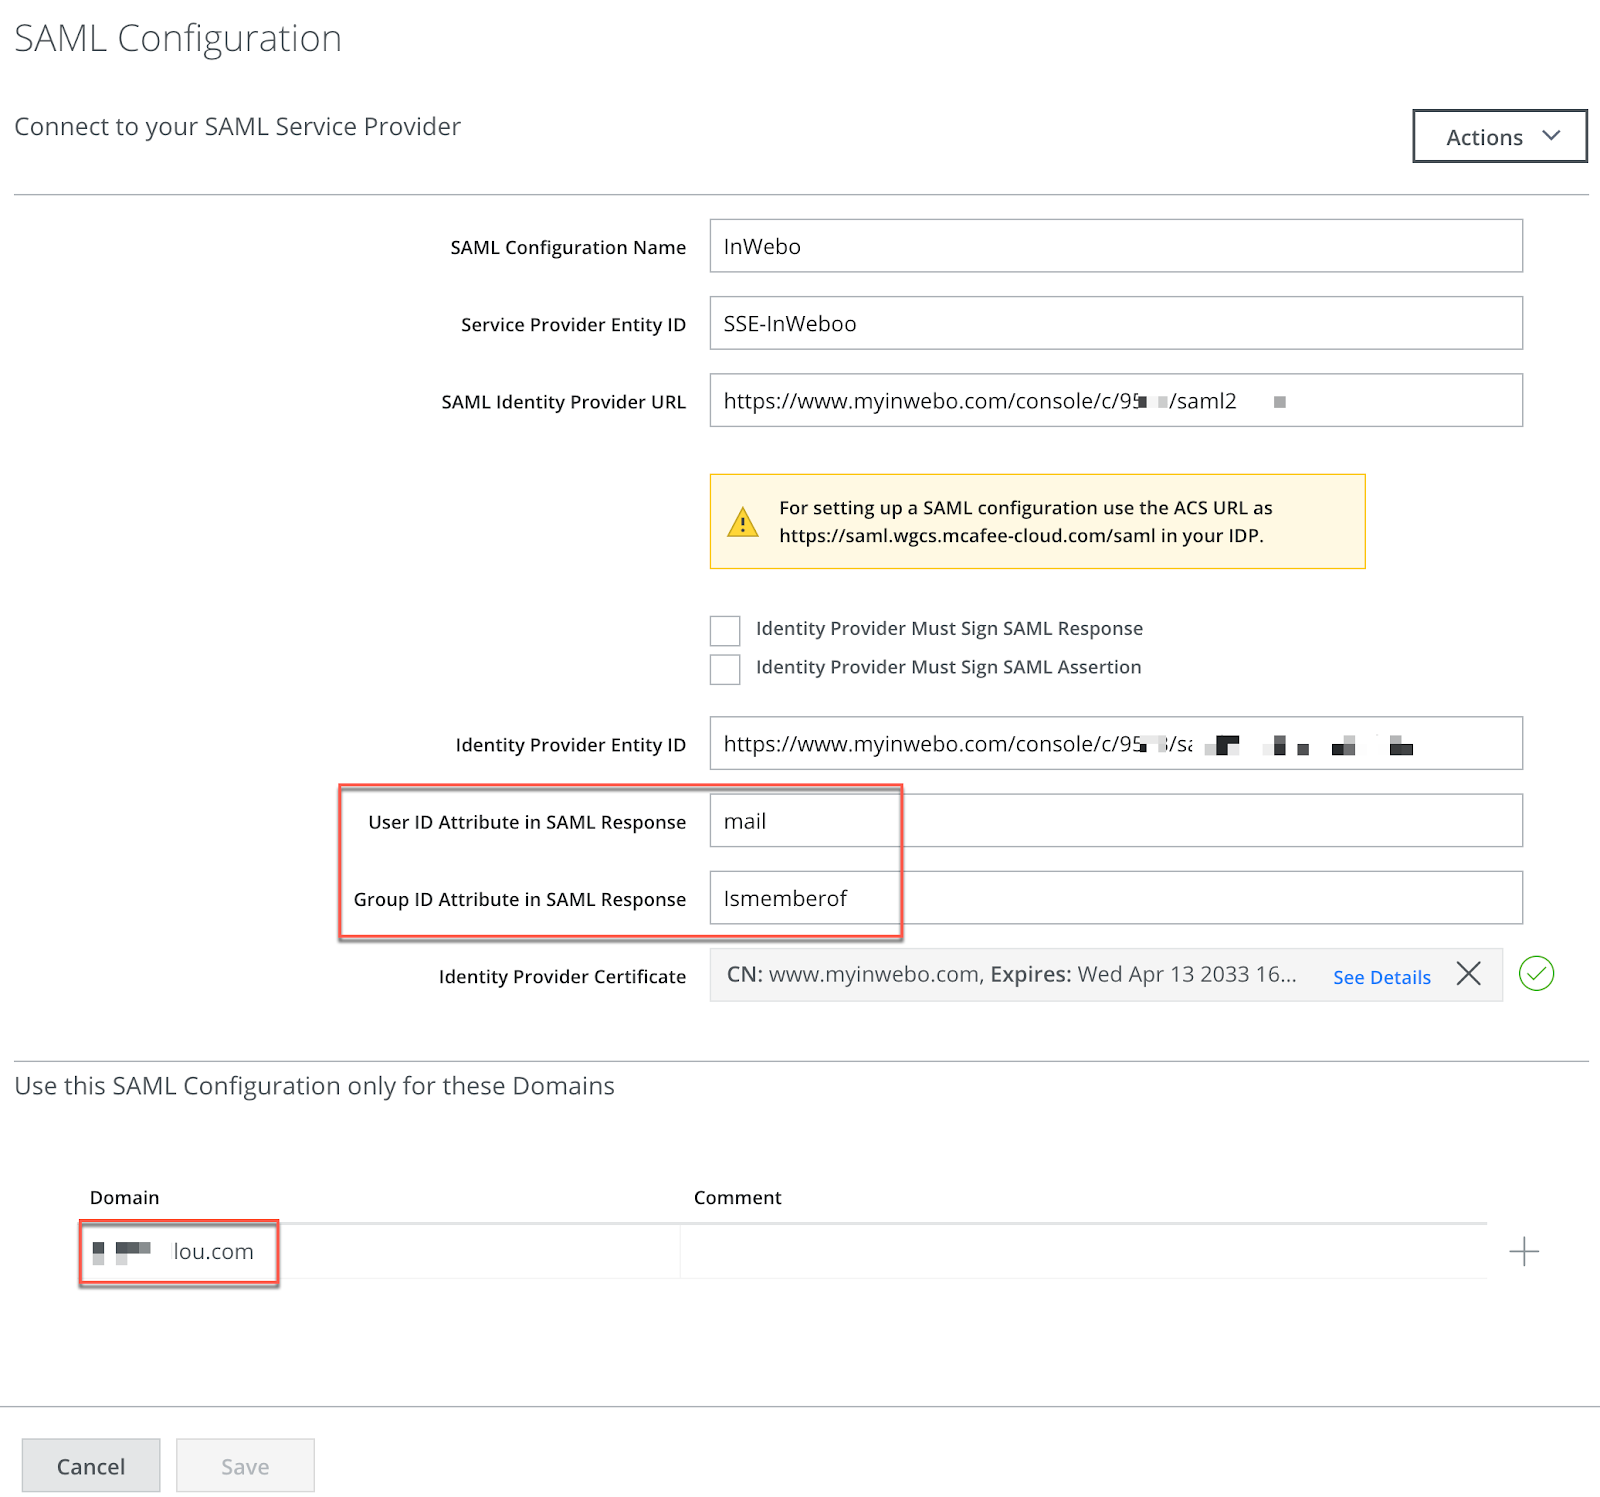This screenshot has width=1600, height=1497.
Task: Click the Cancel button
Action: pyautogui.click(x=90, y=1465)
